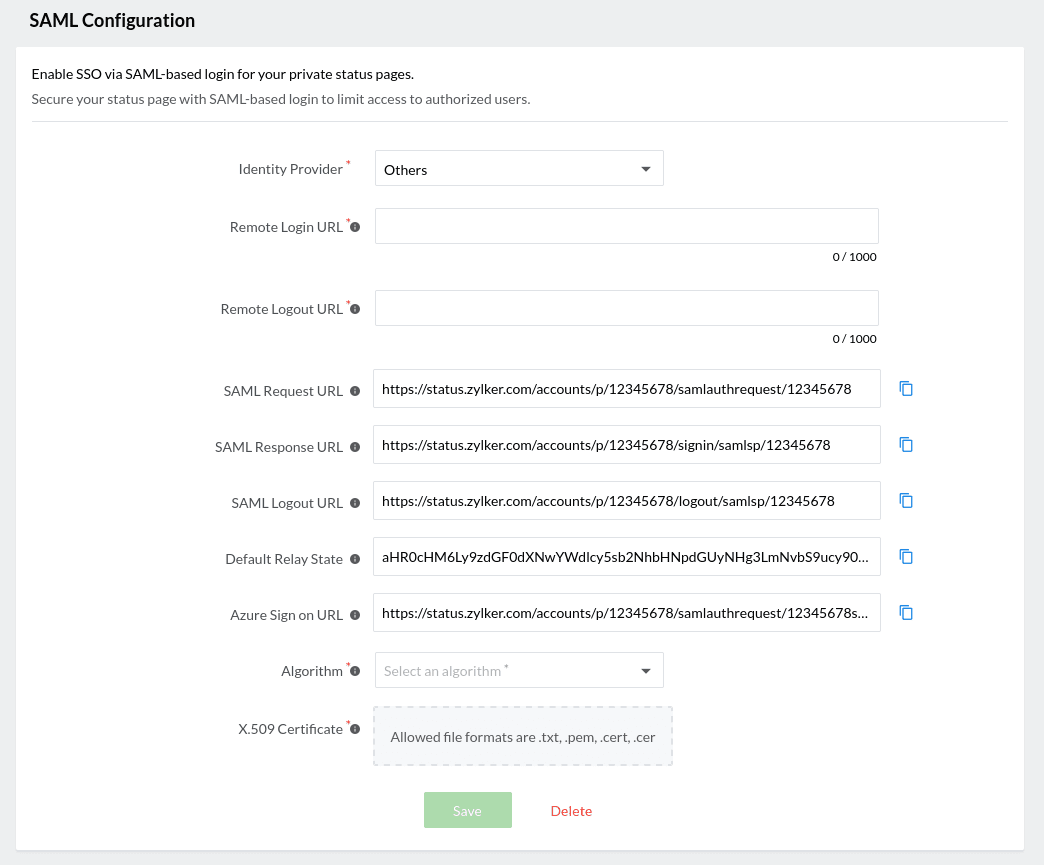Image resolution: width=1044 pixels, height=865 pixels.
Task: Expand the Select an algorithm dropdown
Action: pos(518,671)
